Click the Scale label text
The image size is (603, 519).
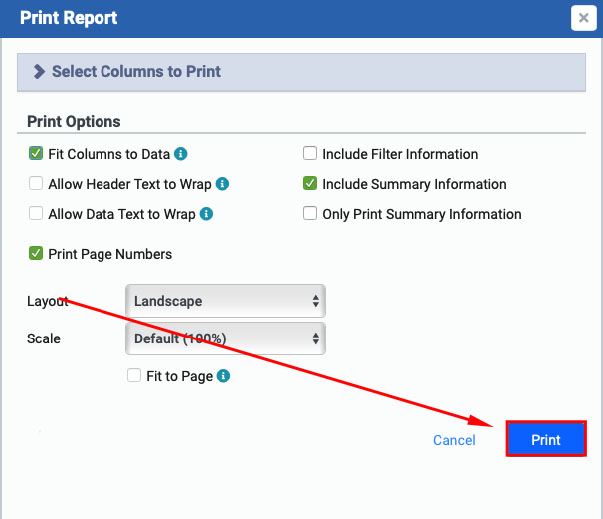44,339
